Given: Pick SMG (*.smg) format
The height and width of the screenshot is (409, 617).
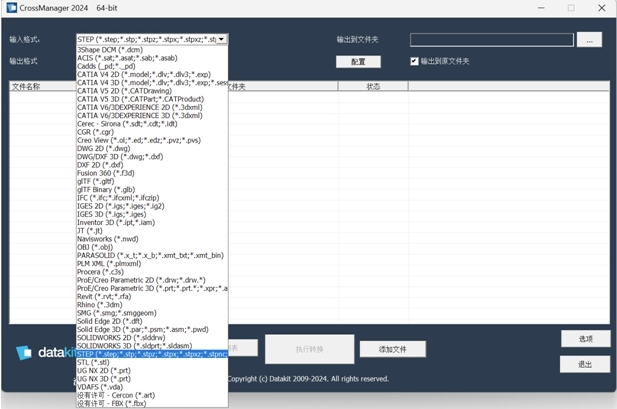Looking at the screenshot, I should pyautogui.click(x=152, y=313).
